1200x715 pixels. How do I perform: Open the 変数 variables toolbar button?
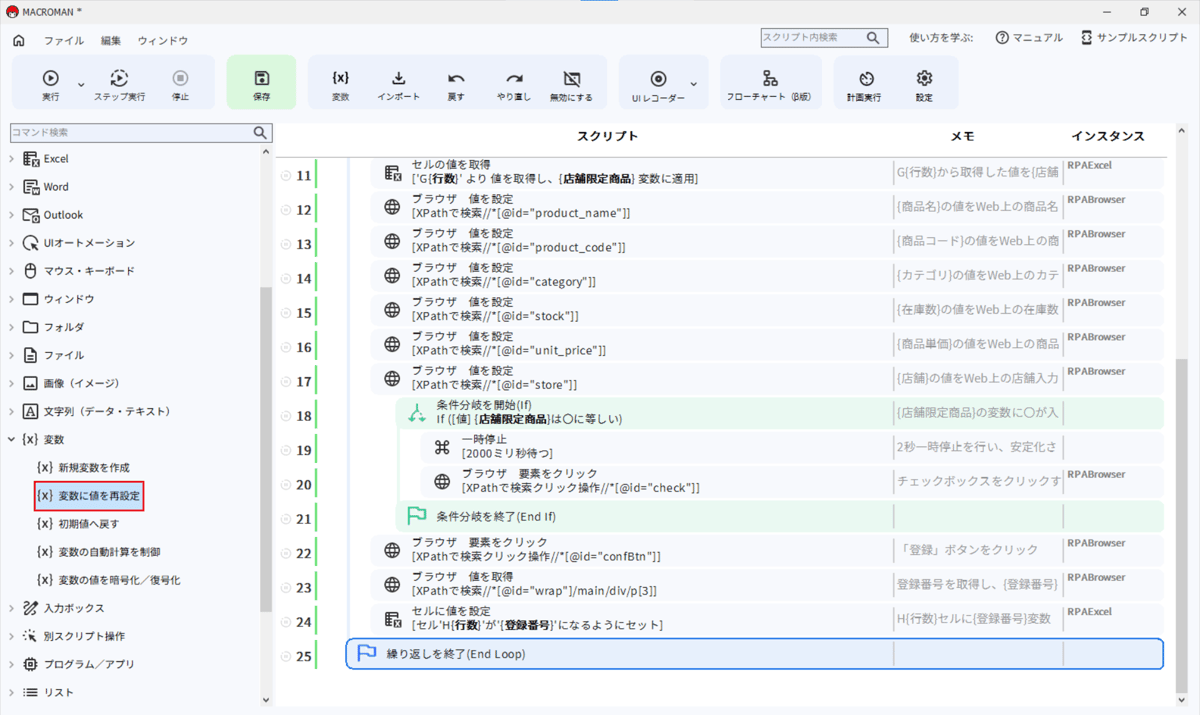(340, 85)
